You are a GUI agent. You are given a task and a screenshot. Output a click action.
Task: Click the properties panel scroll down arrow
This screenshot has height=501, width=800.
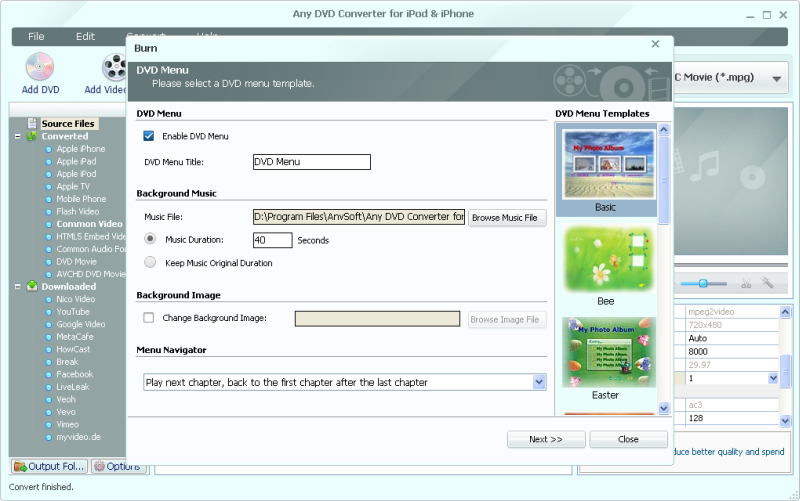tap(785, 420)
